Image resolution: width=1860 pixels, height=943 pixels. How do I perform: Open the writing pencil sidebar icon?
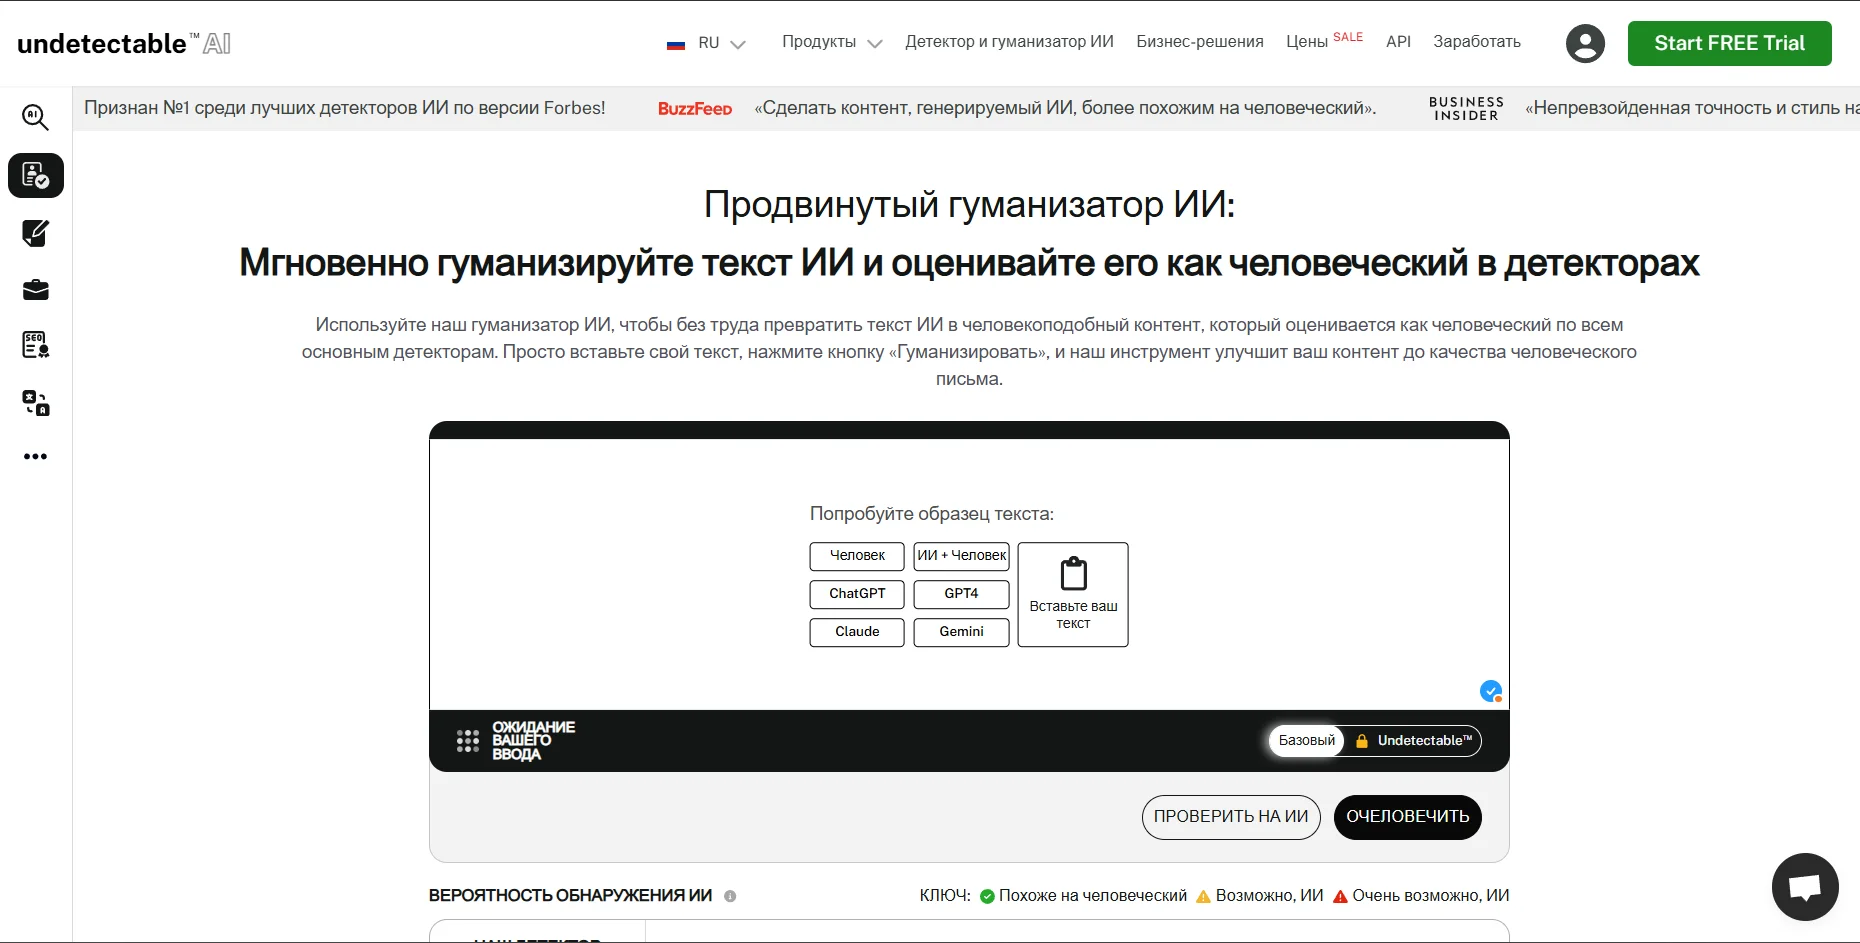point(36,233)
